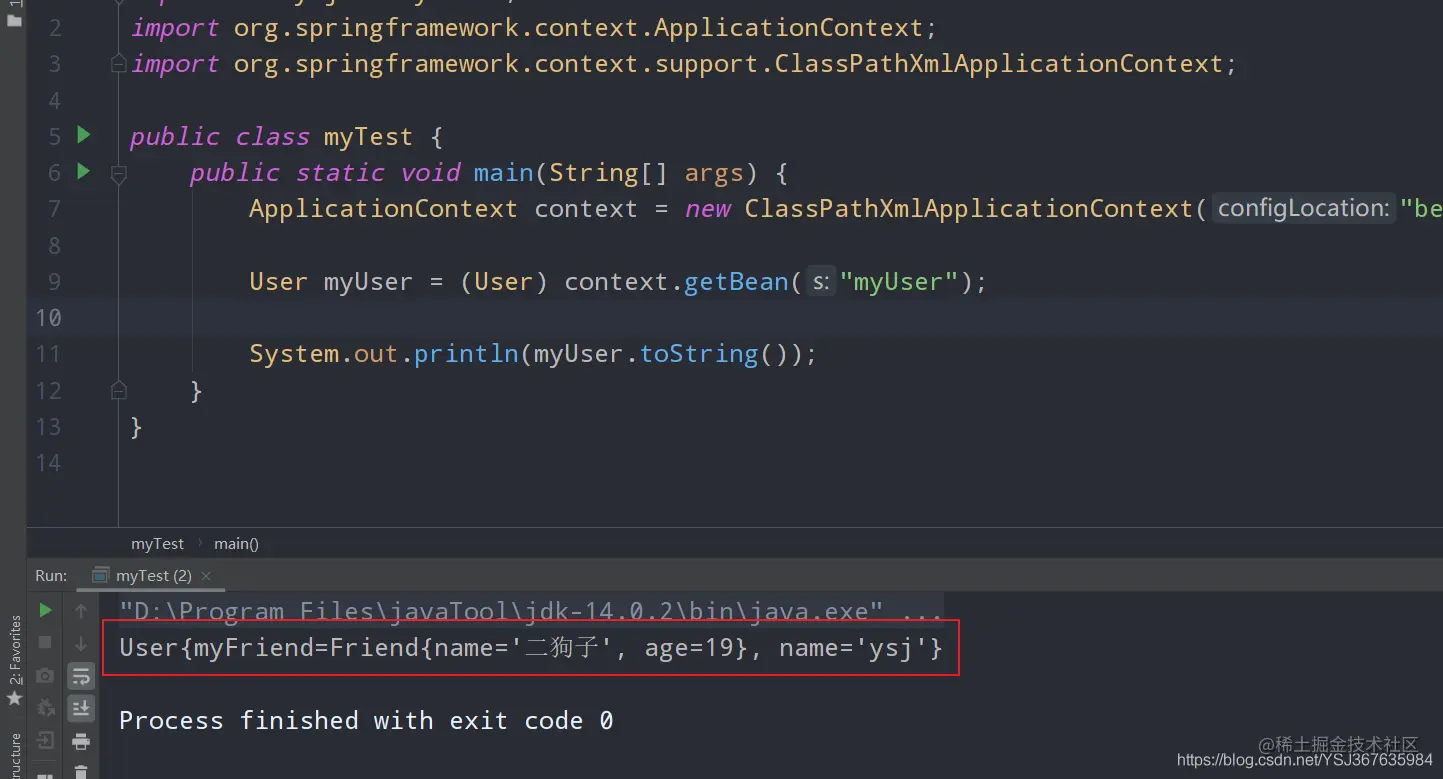Click the User{myFriend=Friend...} output line
This screenshot has height=779, width=1443.
[530, 648]
